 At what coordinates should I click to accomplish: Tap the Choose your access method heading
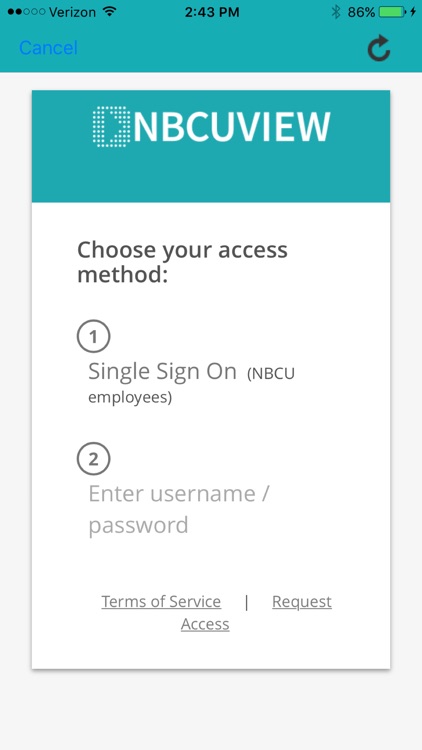[182, 262]
